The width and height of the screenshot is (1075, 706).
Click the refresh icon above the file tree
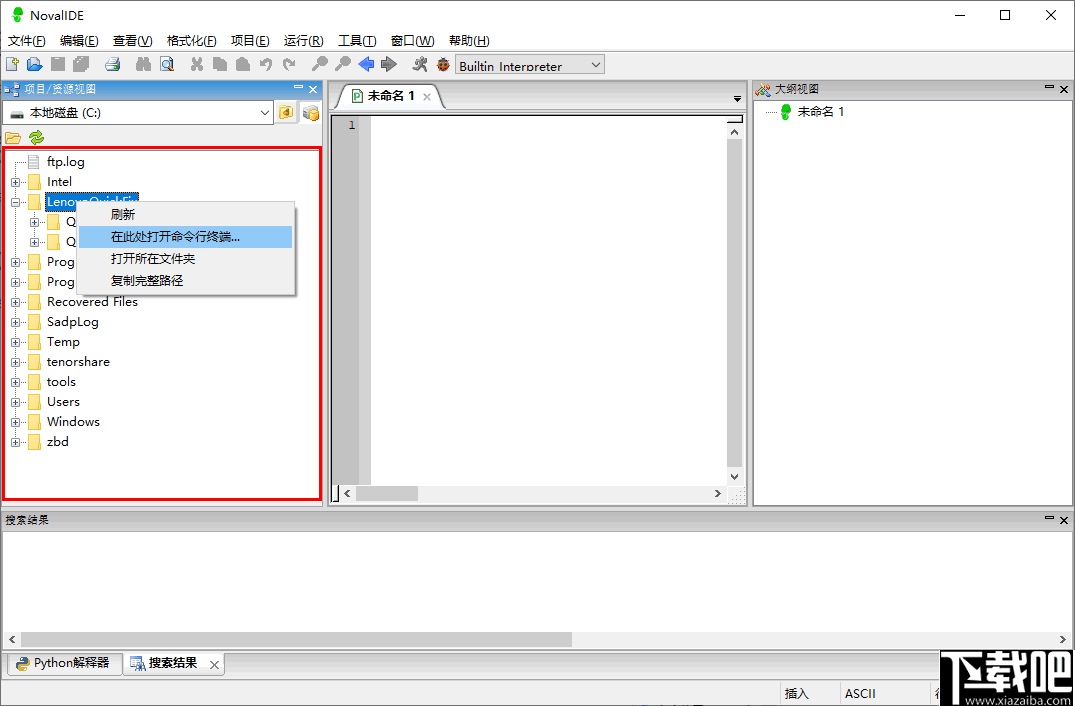[x=36, y=137]
